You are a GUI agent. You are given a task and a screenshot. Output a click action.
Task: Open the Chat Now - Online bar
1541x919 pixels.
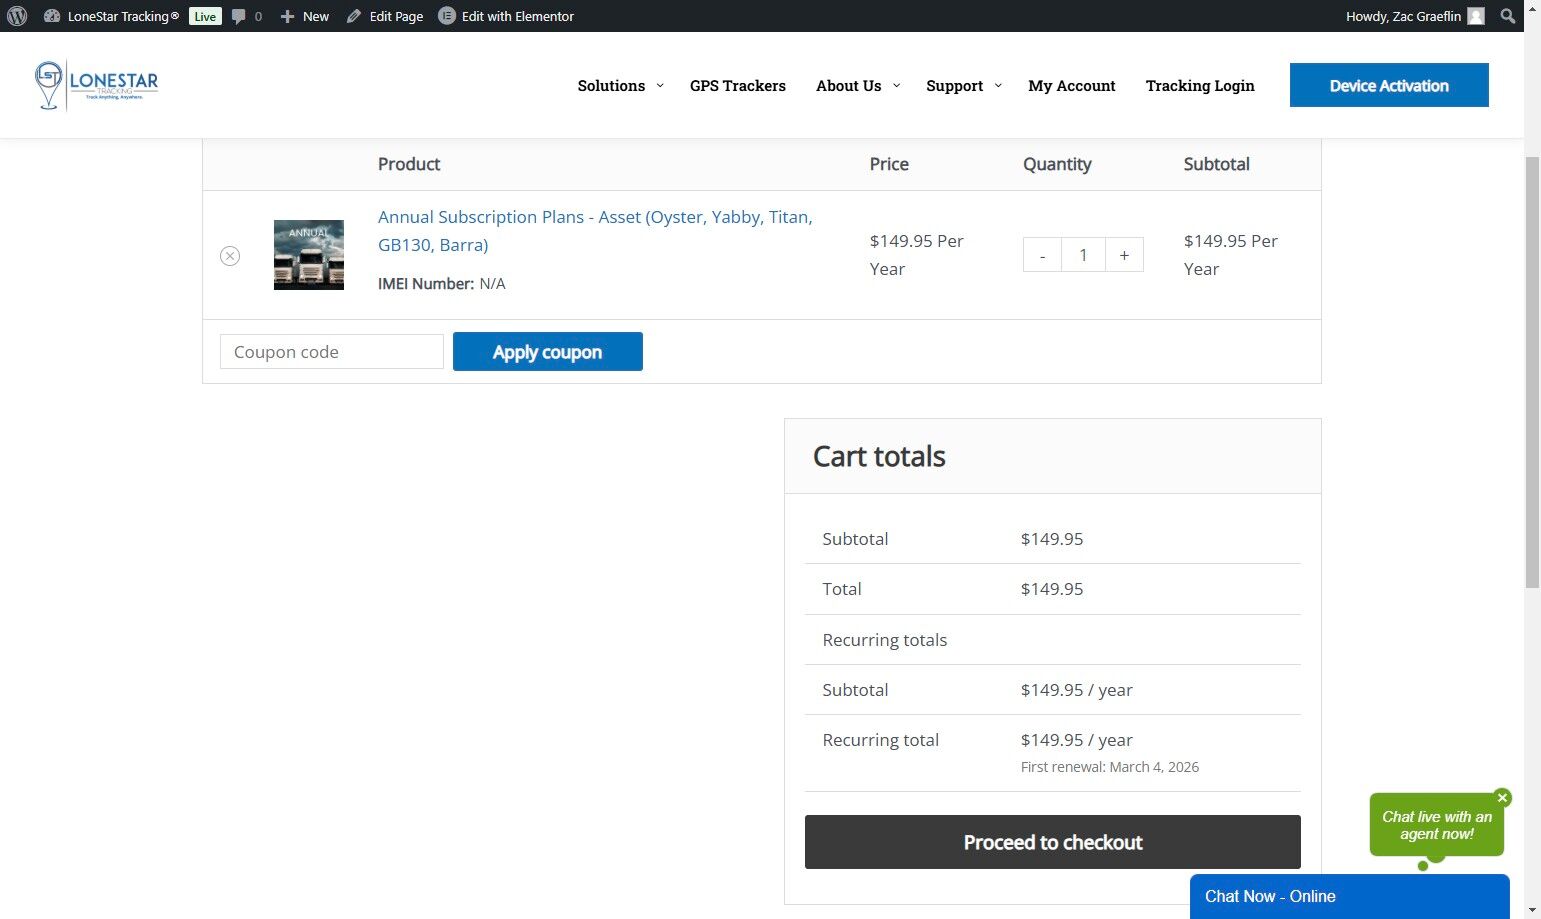tap(1350, 897)
